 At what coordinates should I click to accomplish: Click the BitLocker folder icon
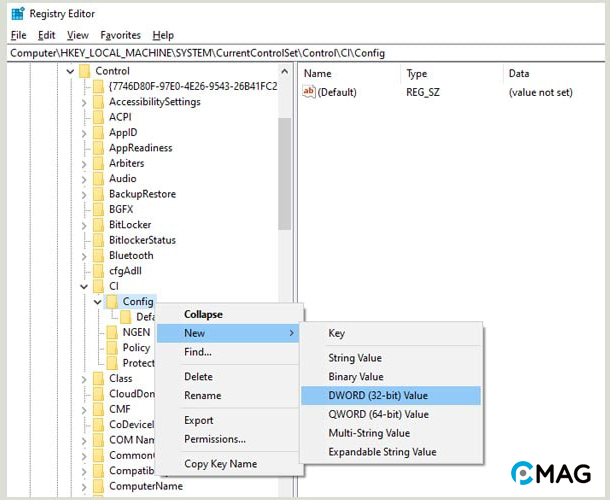point(98,225)
